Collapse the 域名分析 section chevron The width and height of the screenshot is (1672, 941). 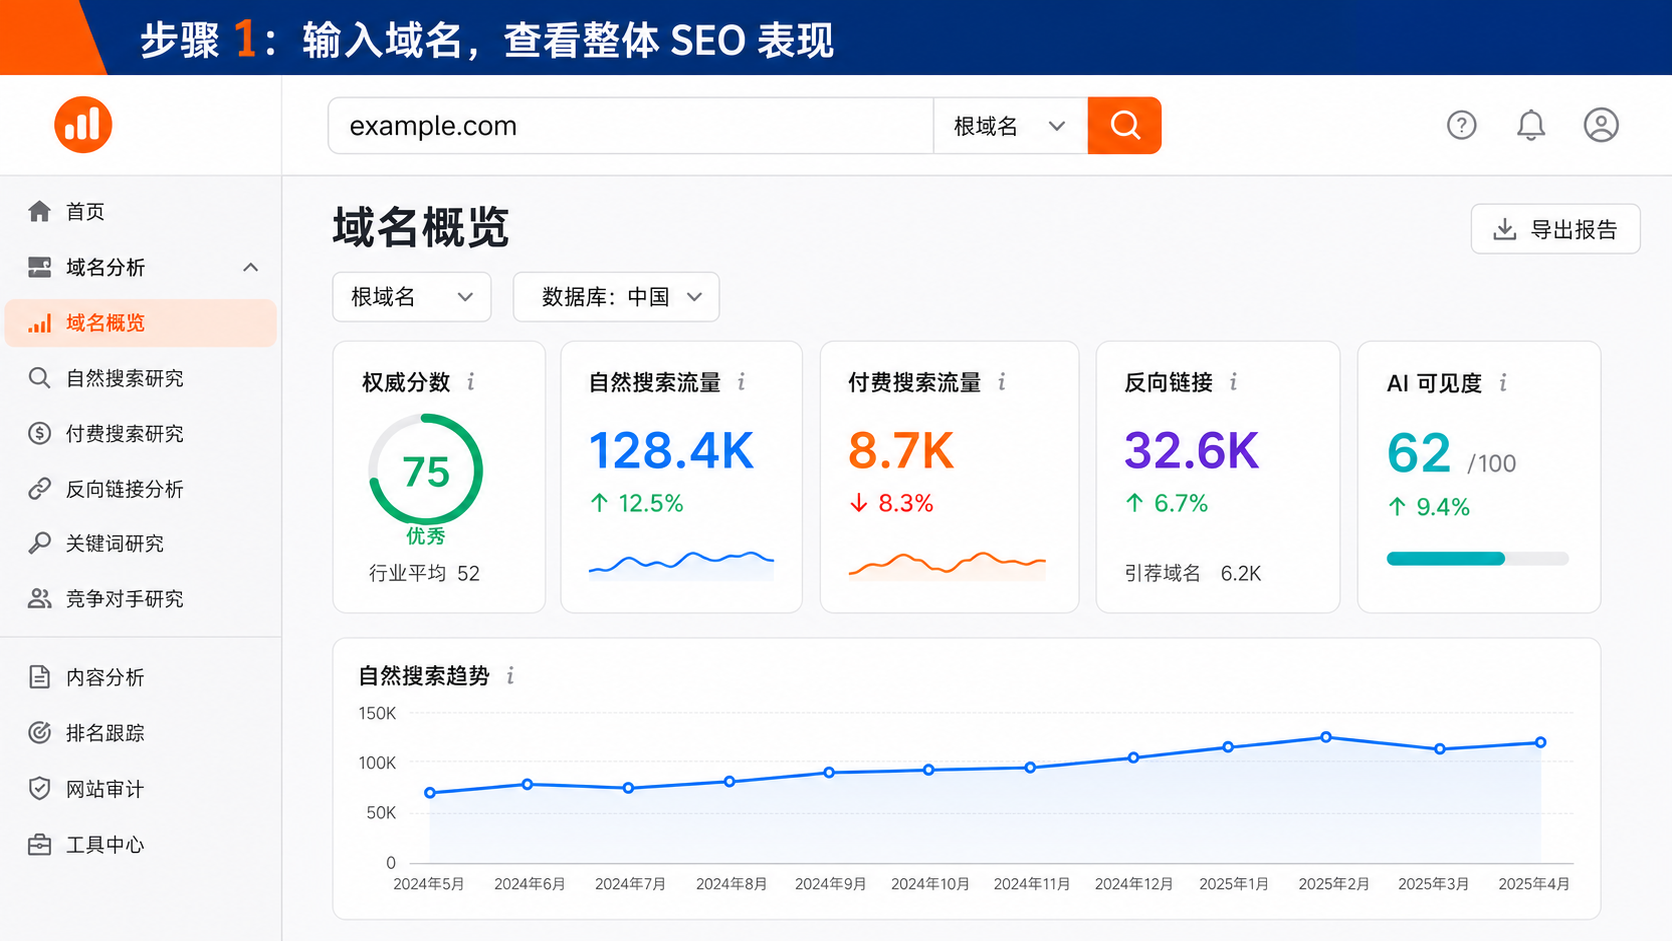coord(251,267)
